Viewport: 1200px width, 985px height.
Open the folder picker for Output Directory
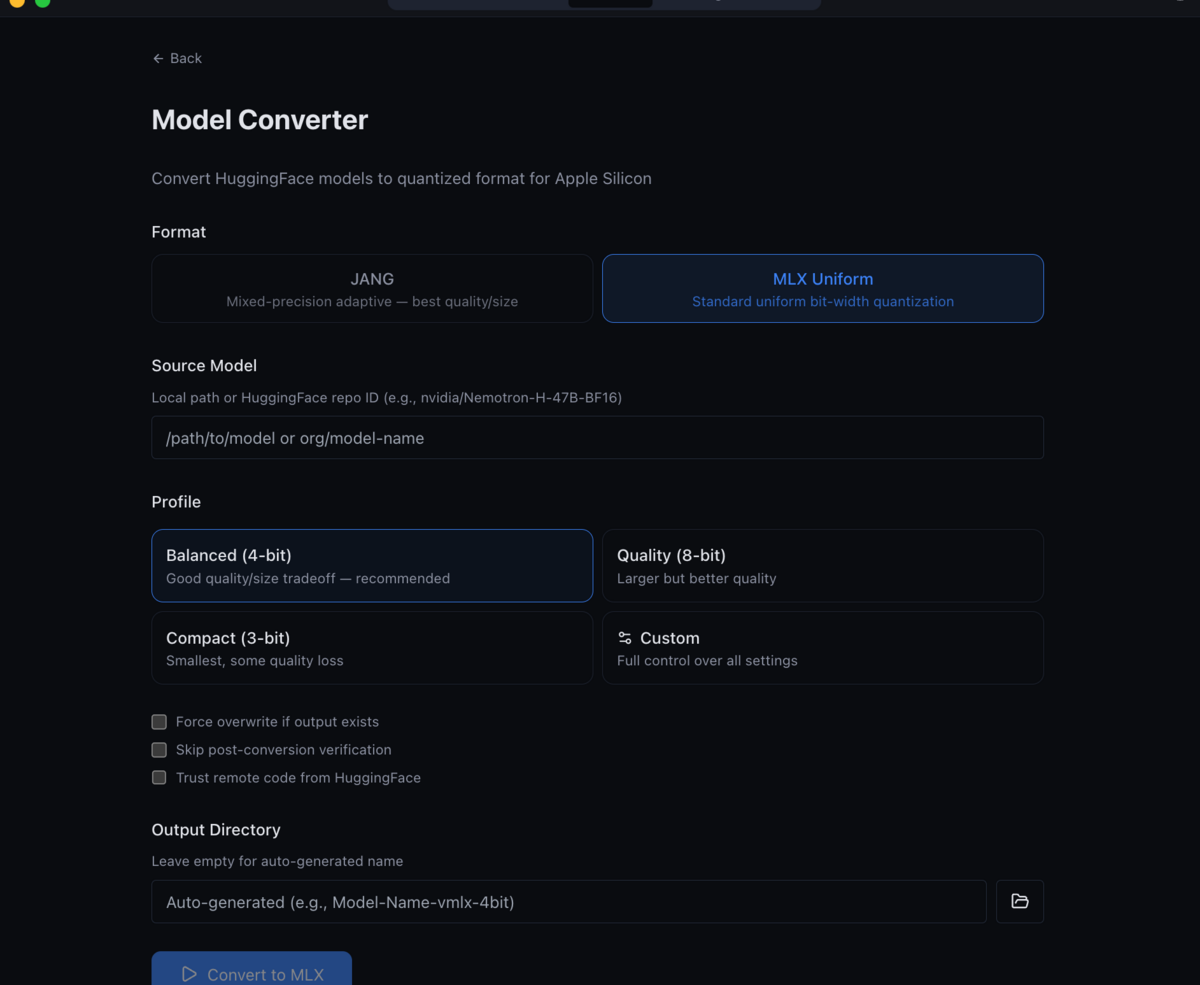[1019, 901]
